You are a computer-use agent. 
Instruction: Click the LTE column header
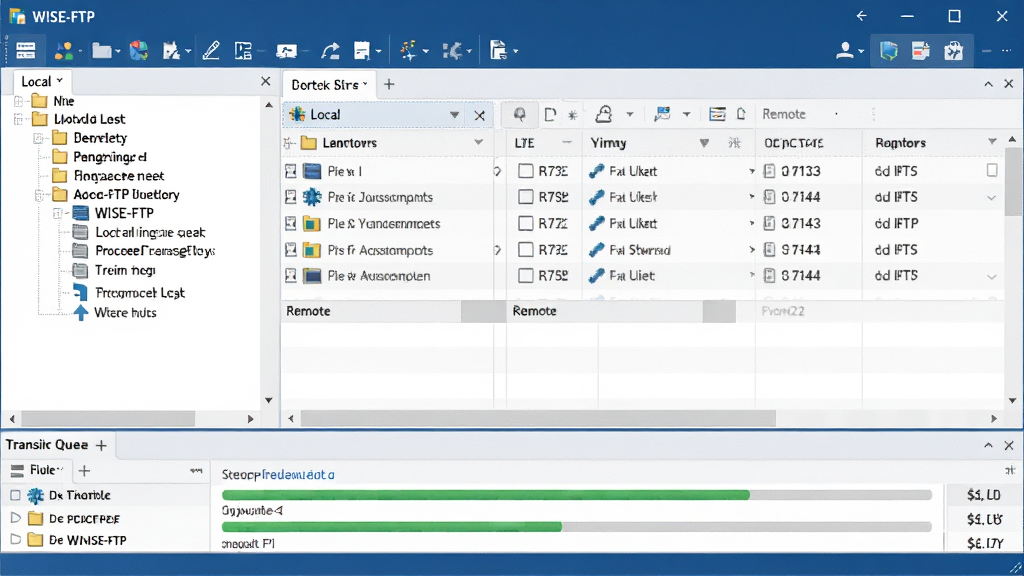point(524,143)
